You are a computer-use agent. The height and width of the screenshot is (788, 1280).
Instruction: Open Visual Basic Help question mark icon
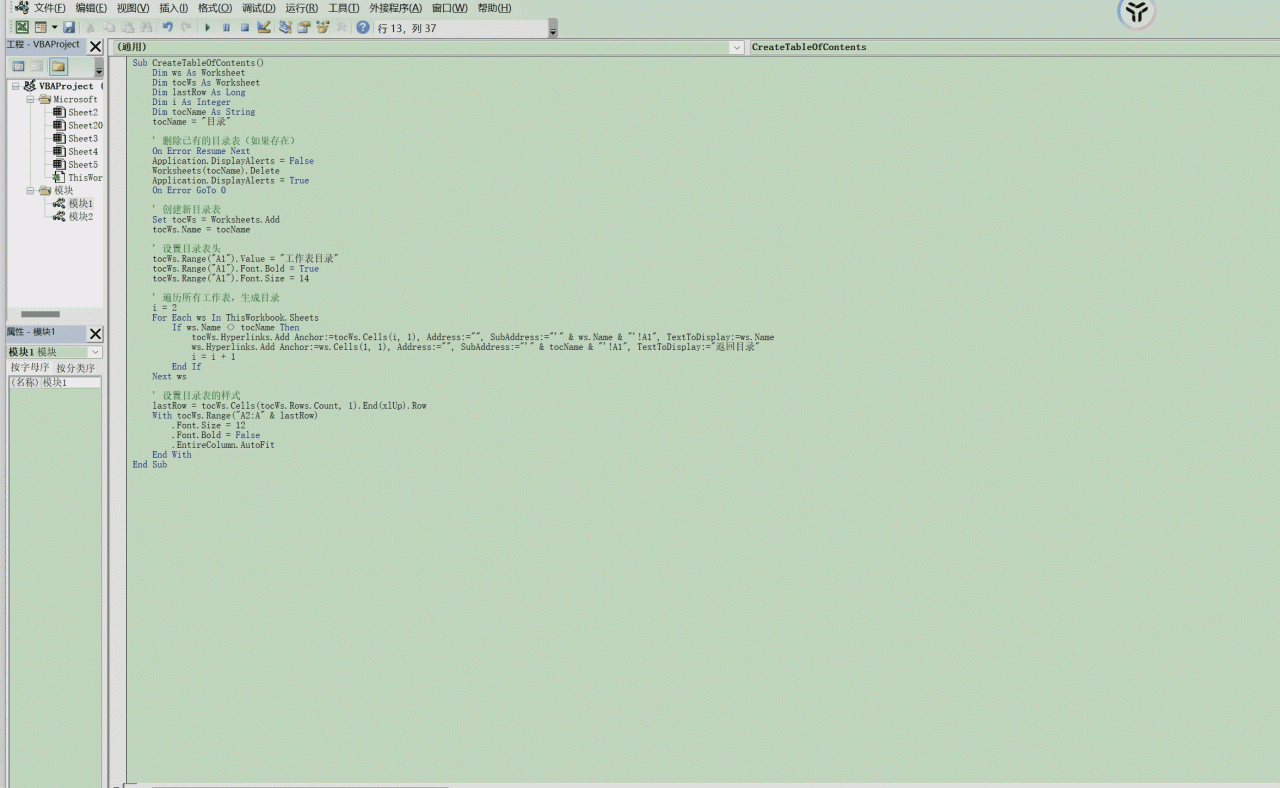(x=362, y=28)
